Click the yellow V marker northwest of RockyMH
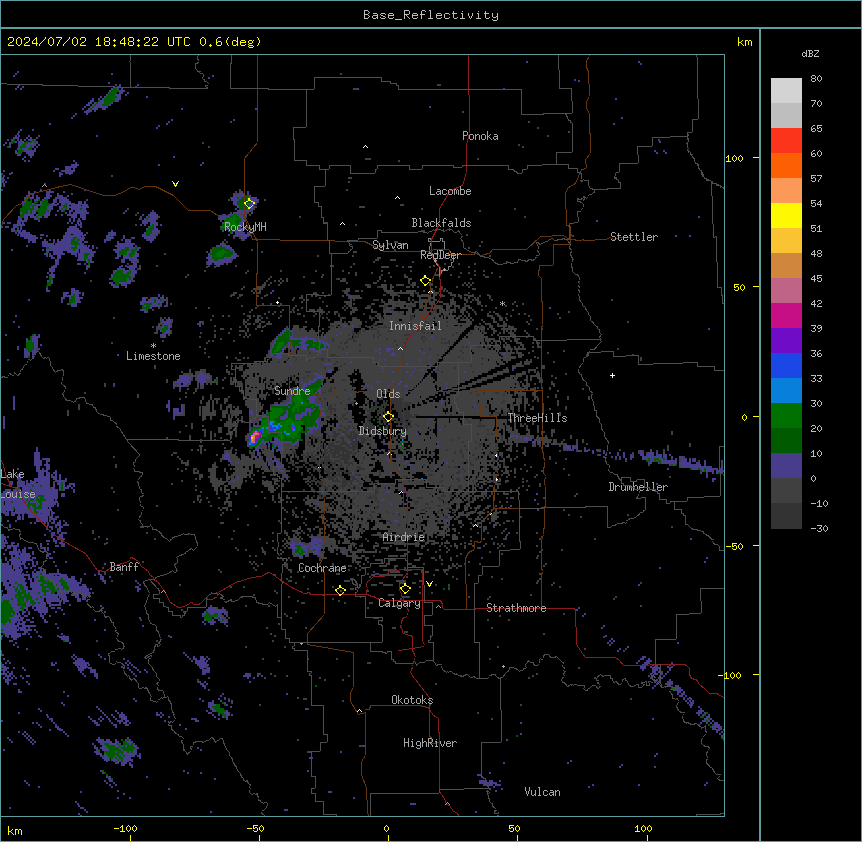The width and height of the screenshot is (862, 842). (175, 184)
